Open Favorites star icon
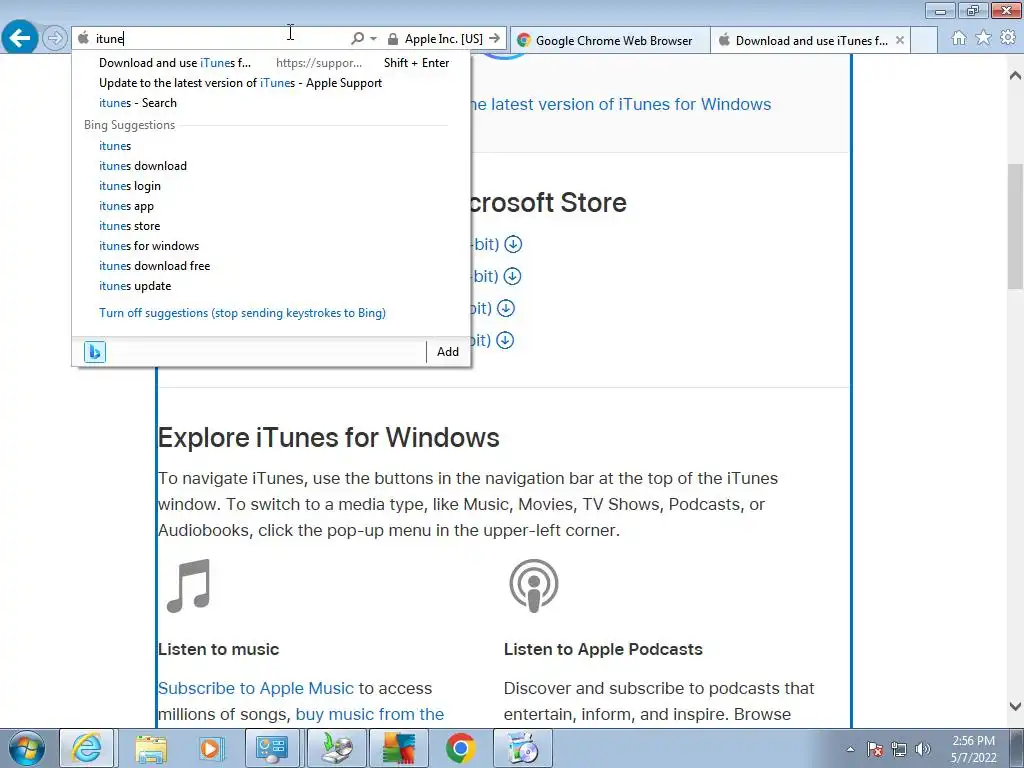 click(x=983, y=38)
